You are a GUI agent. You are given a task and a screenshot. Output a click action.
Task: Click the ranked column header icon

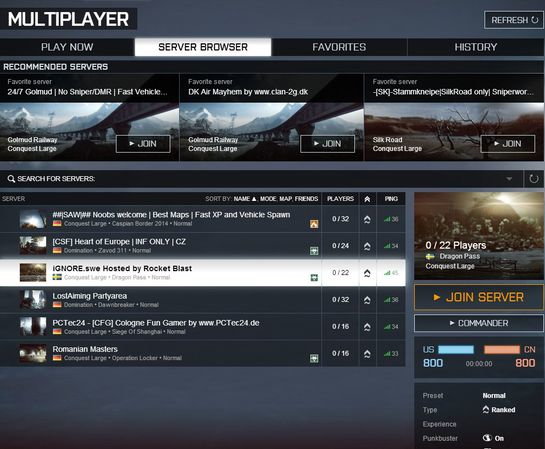coord(367,199)
